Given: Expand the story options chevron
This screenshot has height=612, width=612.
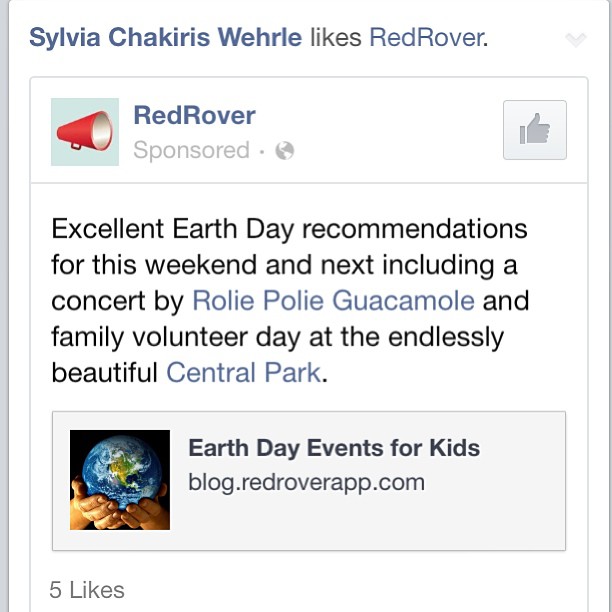Looking at the screenshot, I should point(576,39).
